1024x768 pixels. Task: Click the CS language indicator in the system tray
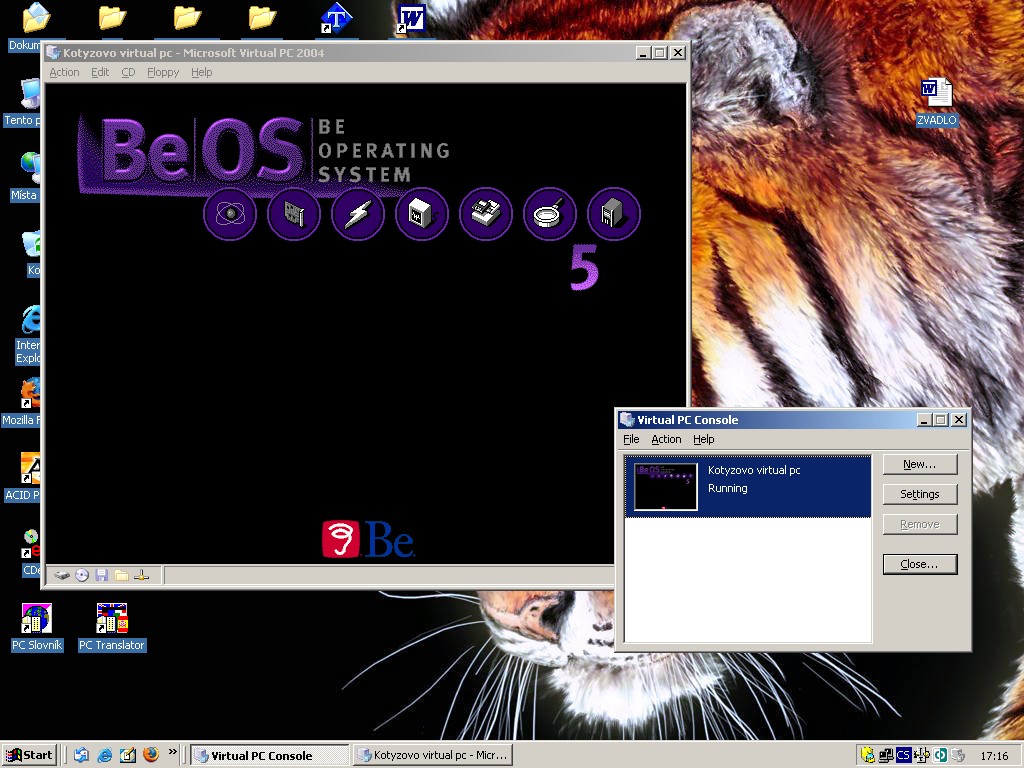tap(903, 755)
